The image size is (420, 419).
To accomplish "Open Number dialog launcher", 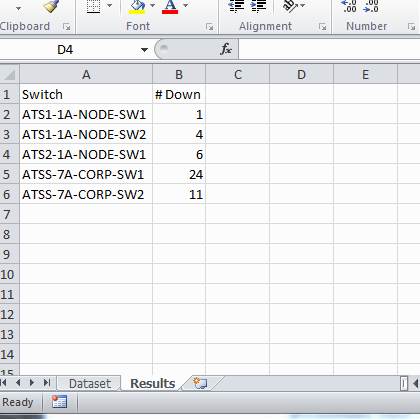I will point(412,27).
